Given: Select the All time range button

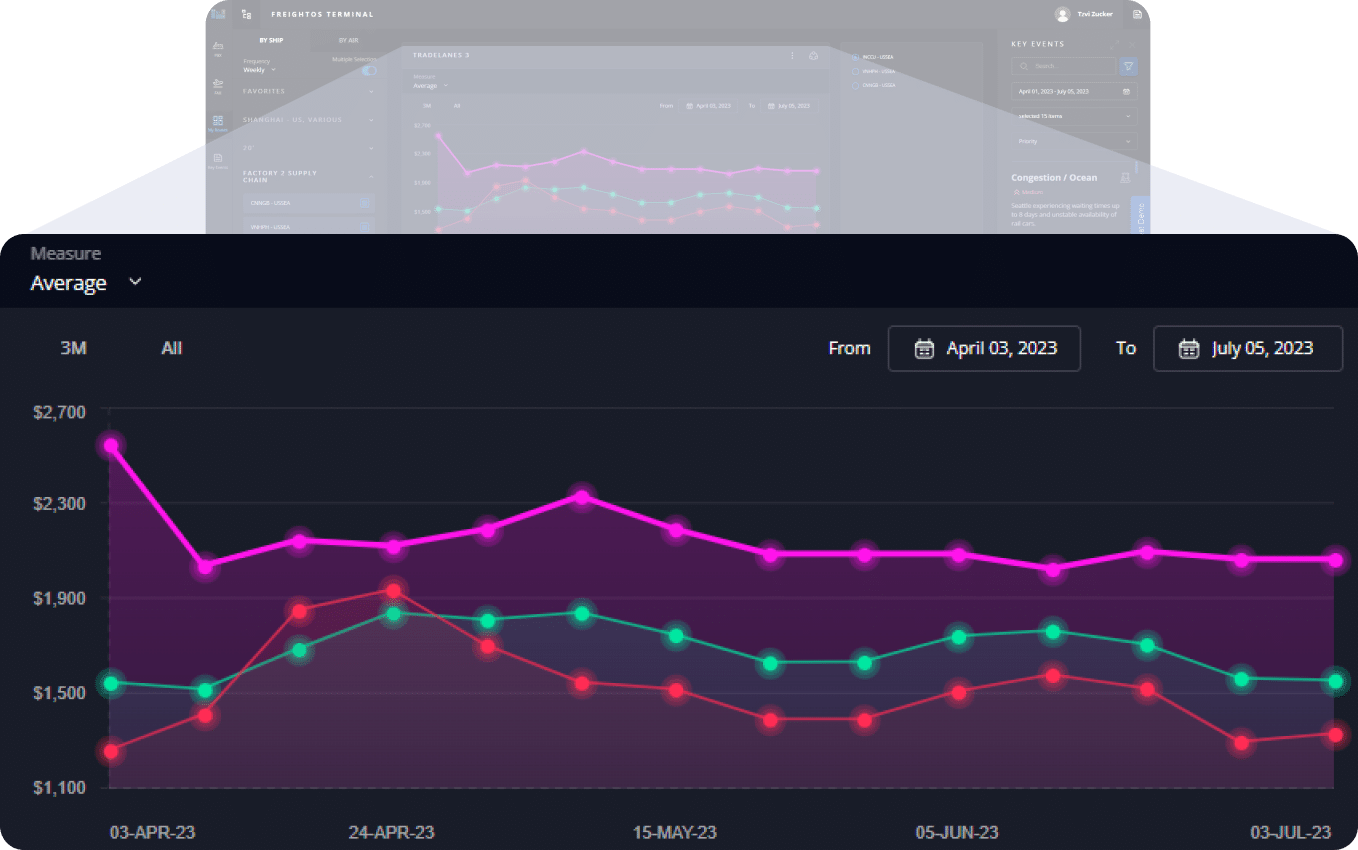Looking at the screenshot, I should (x=172, y=348).
